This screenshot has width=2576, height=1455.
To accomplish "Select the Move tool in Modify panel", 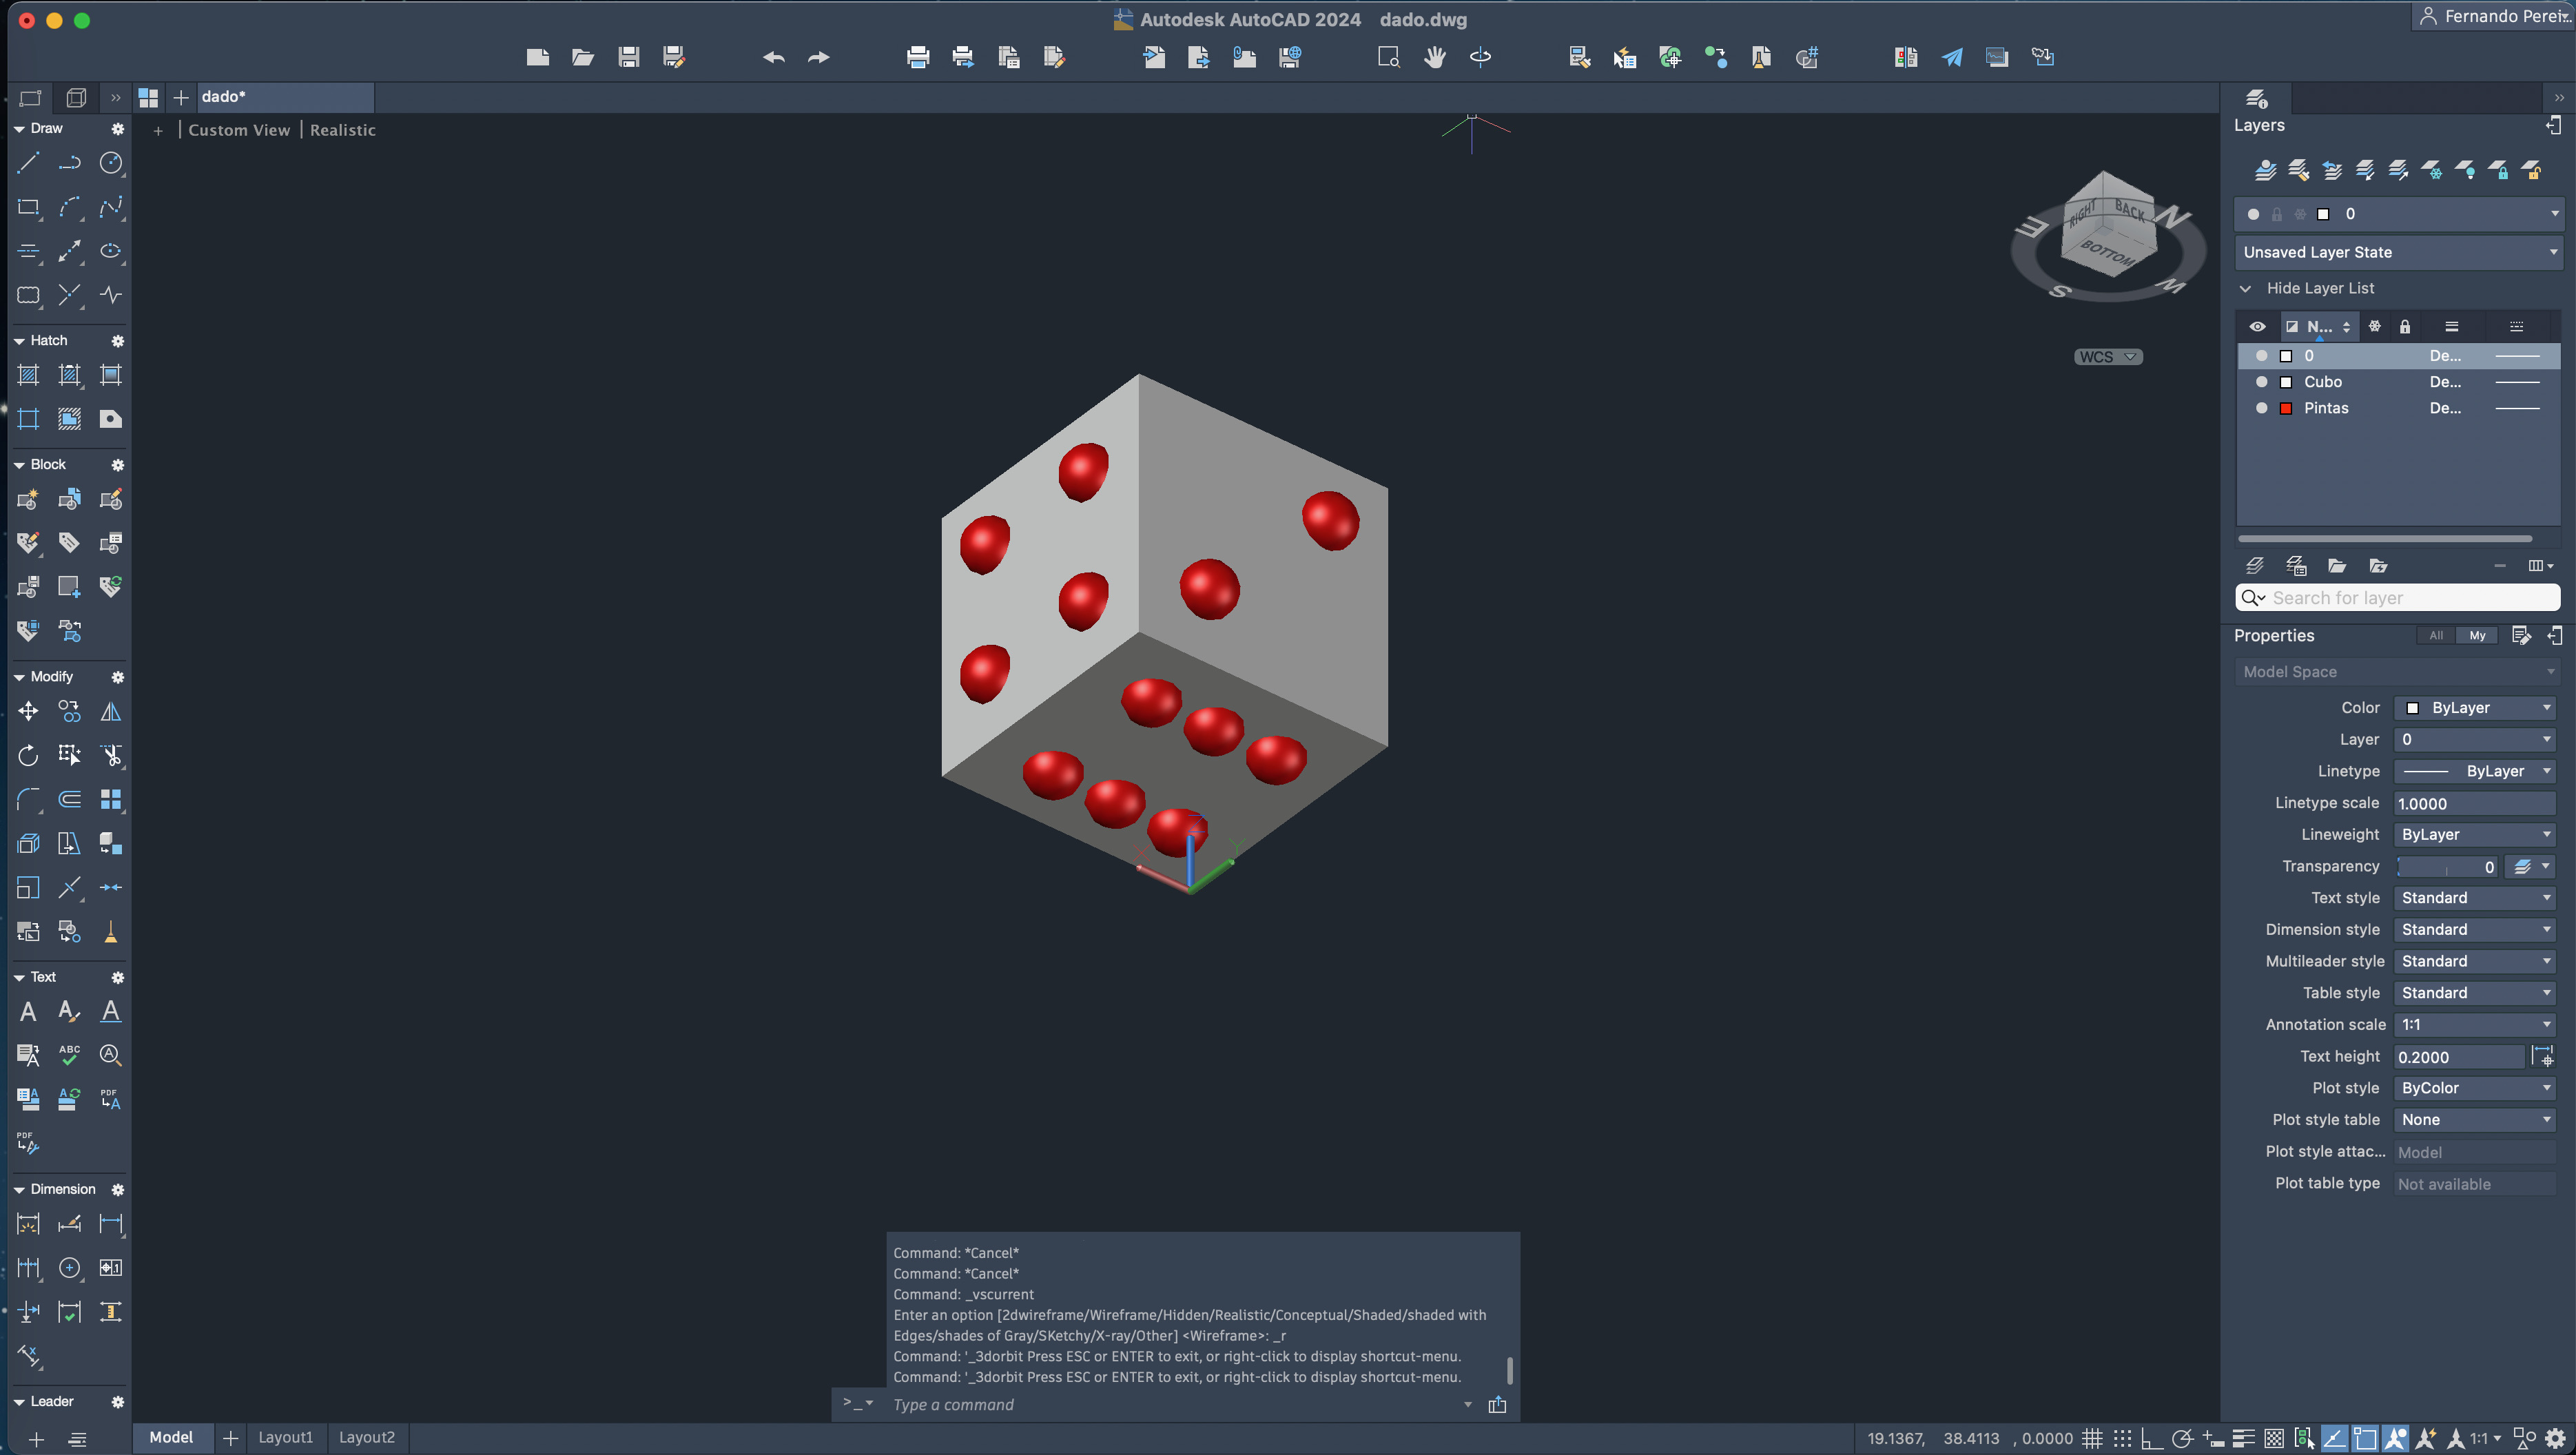I will (x=28, y=711).
